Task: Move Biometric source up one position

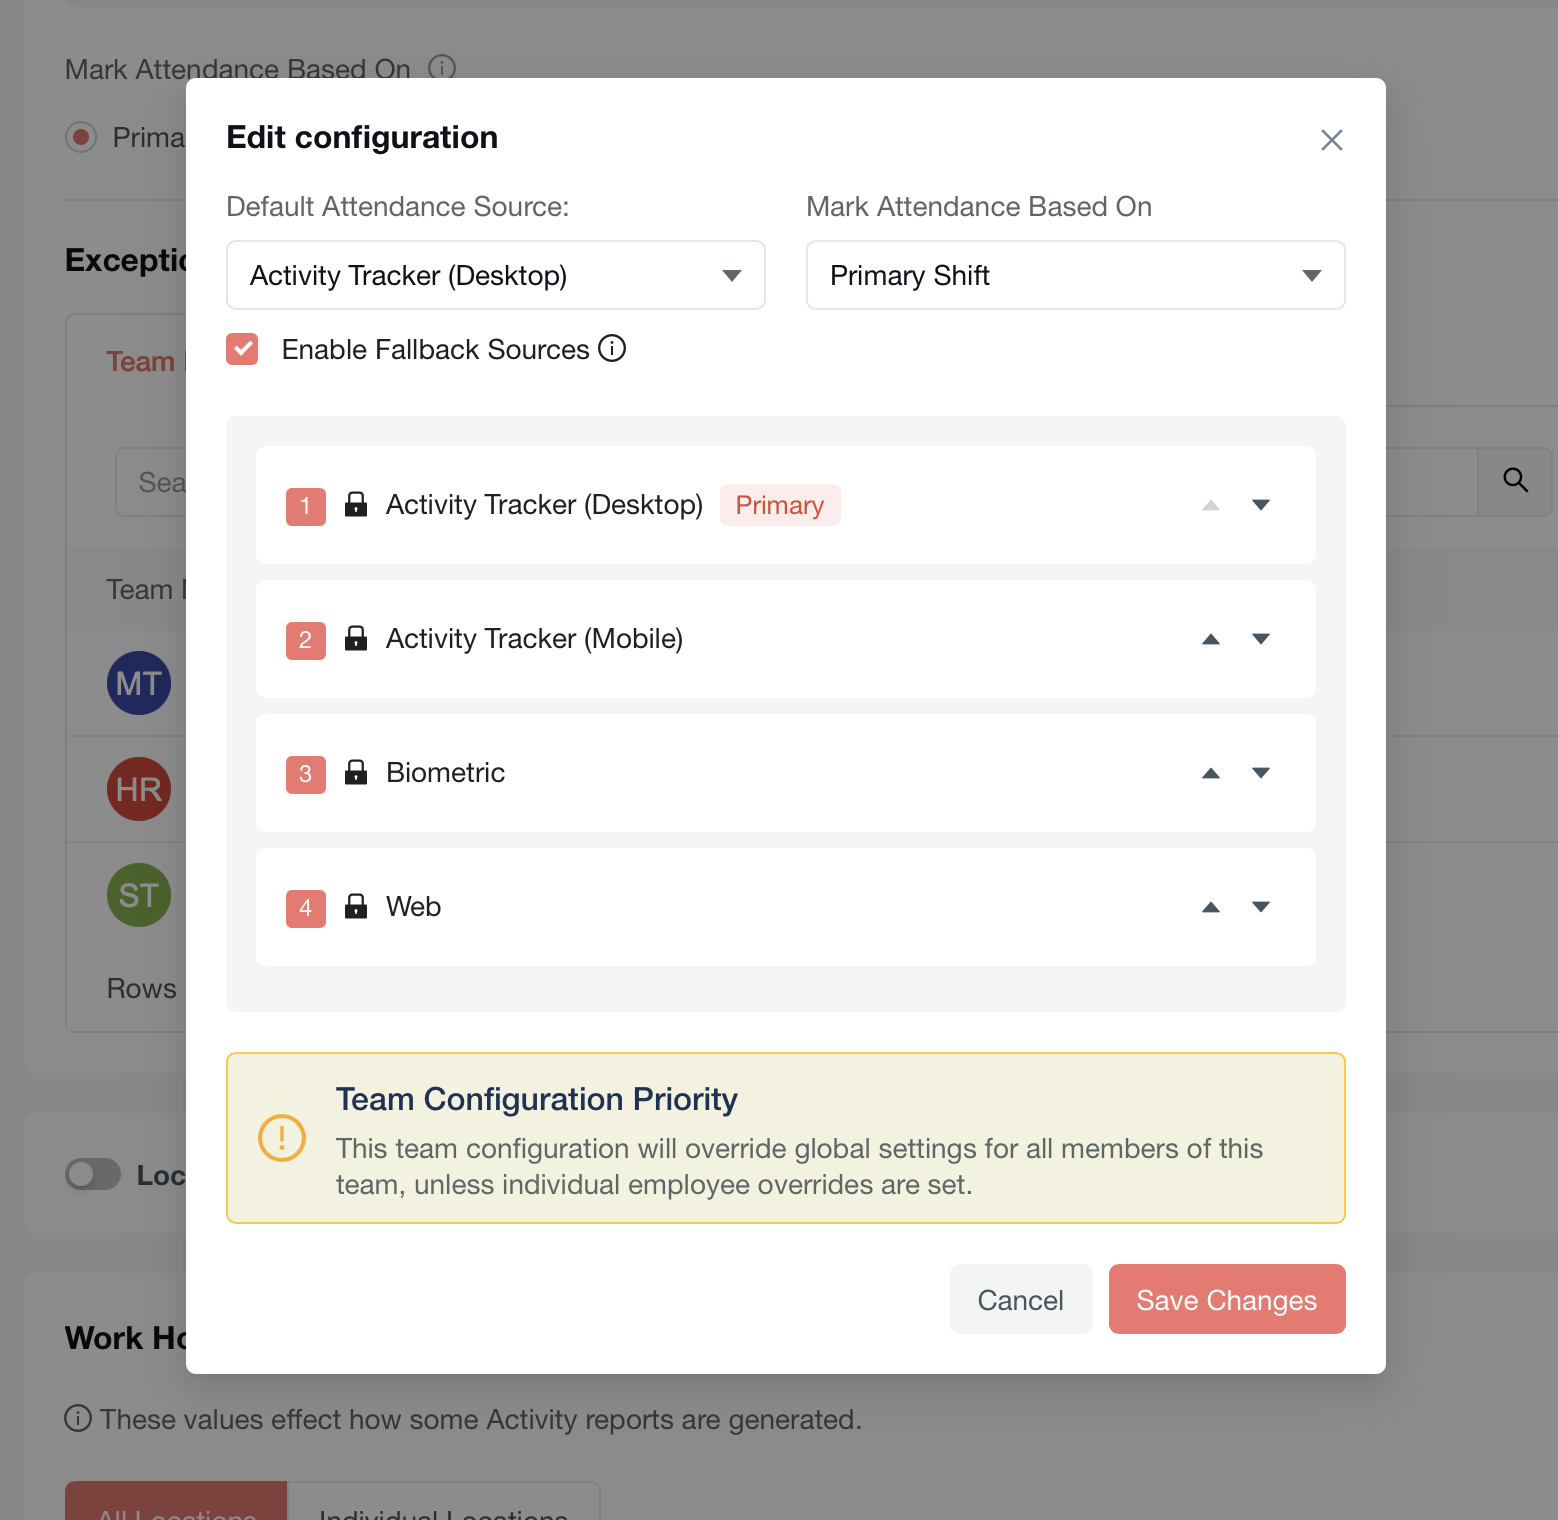Action: 1210,774
